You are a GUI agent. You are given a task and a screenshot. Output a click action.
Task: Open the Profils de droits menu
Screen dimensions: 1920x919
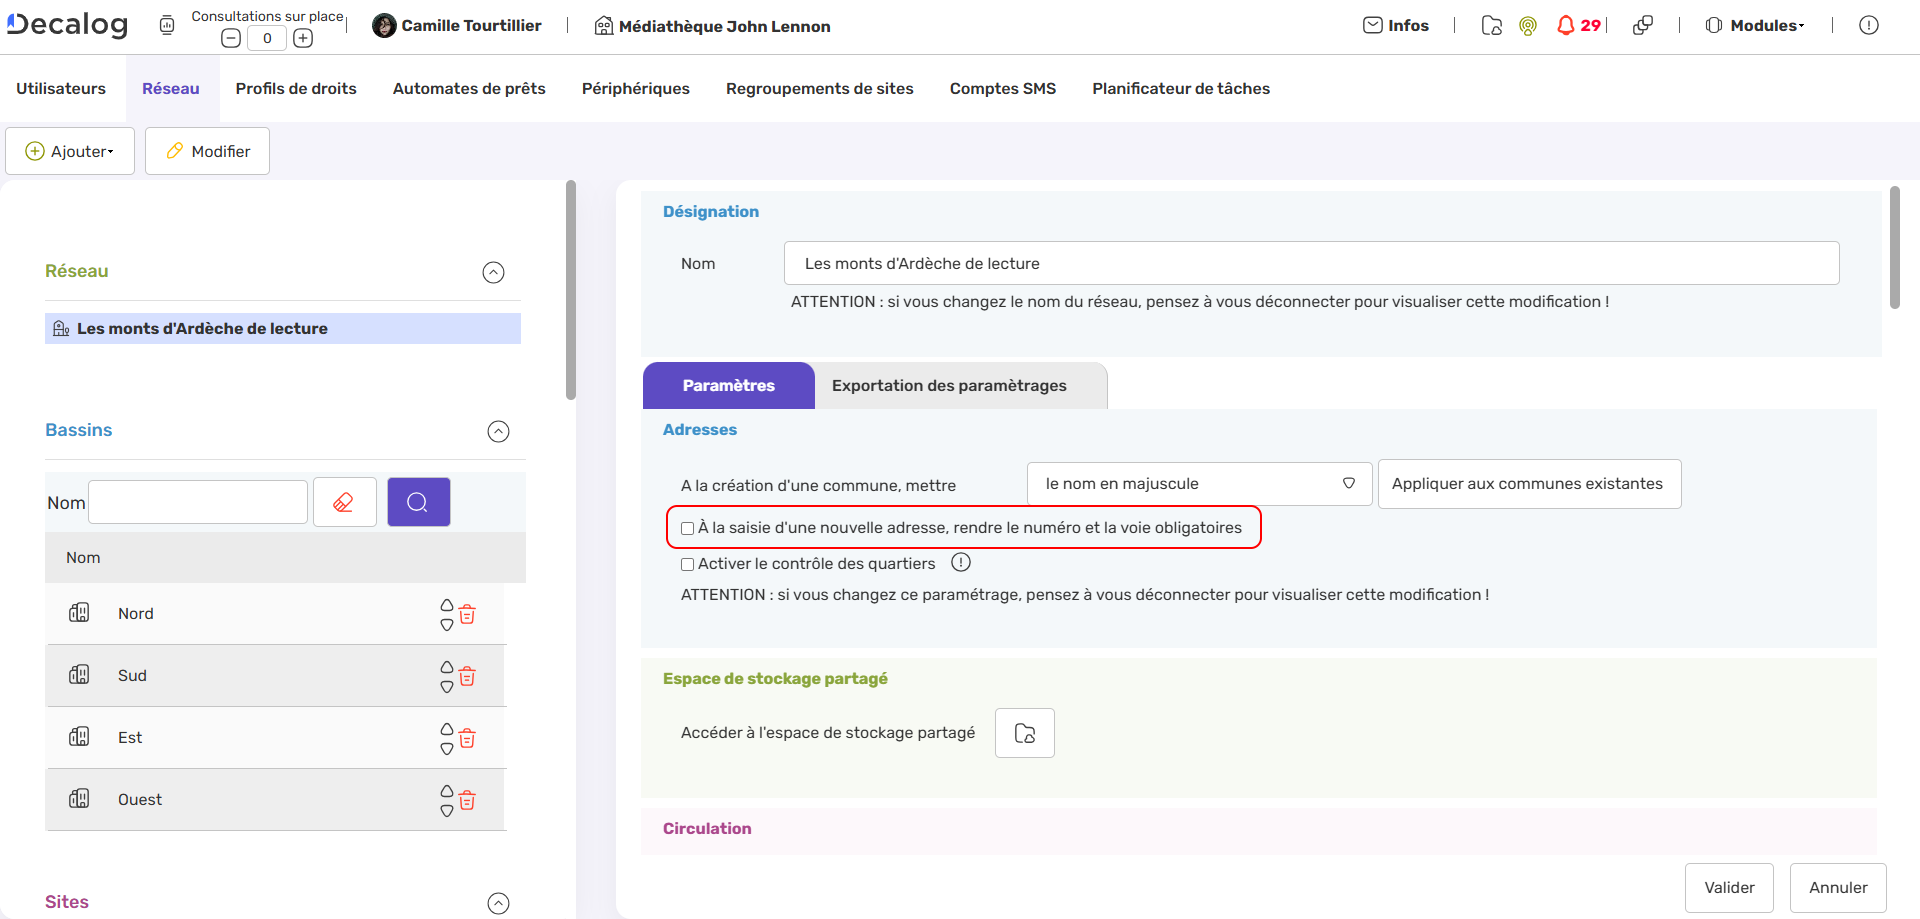tap(296, 89)
